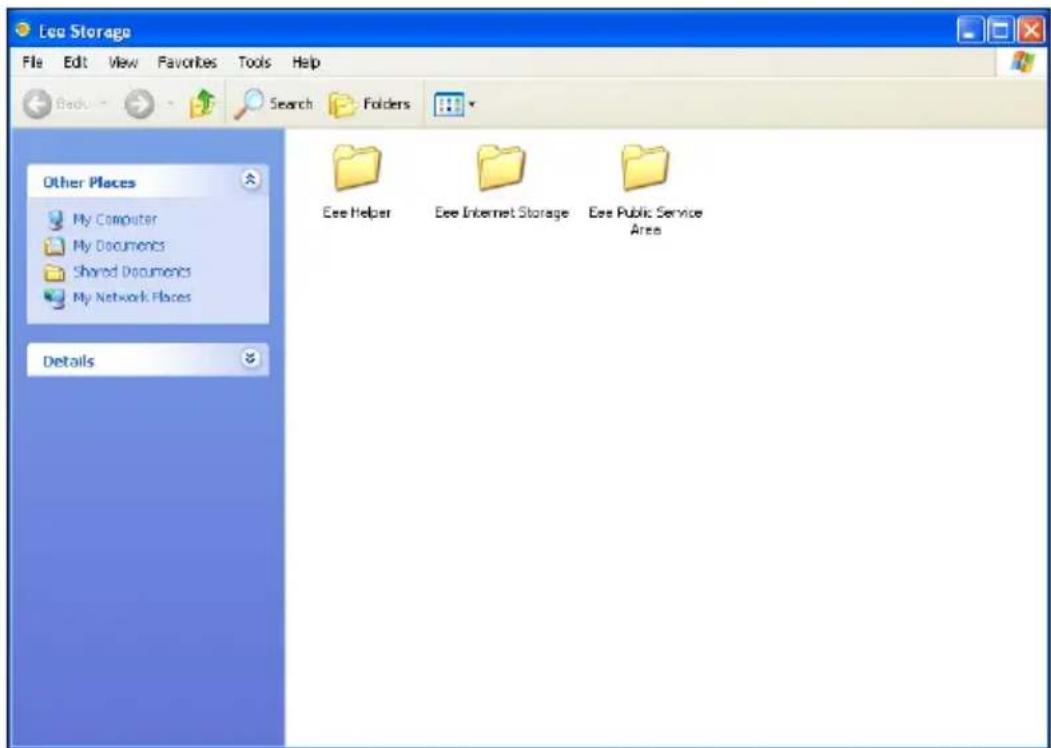The height and width of the screenshot is (748, 1051).
Task: Close the Eee Storage window
Action: tap(1029, 31)
